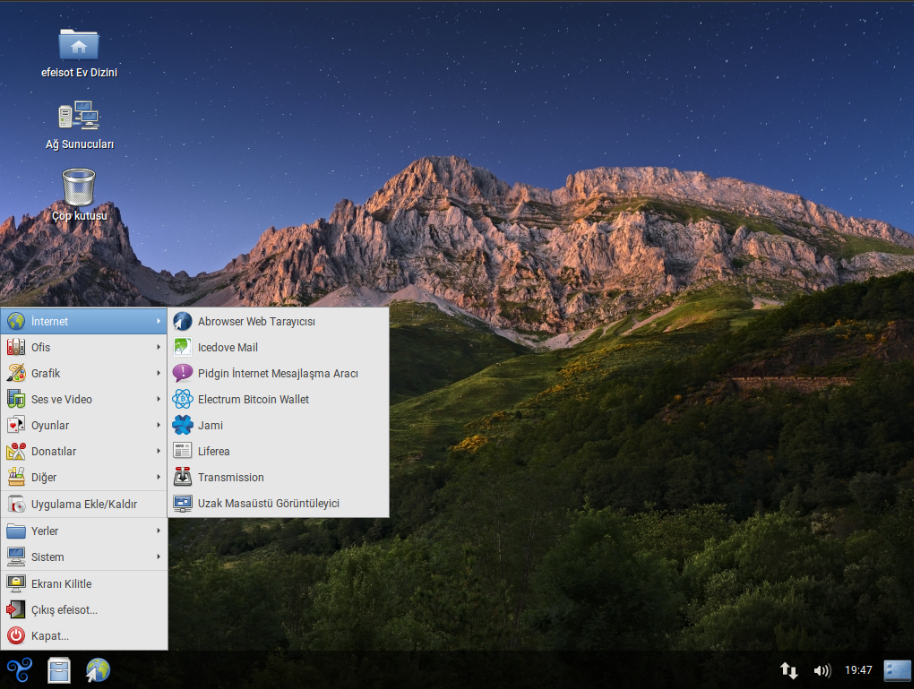Click the Electrum Bitcoin atom icon

coord(182,399)
